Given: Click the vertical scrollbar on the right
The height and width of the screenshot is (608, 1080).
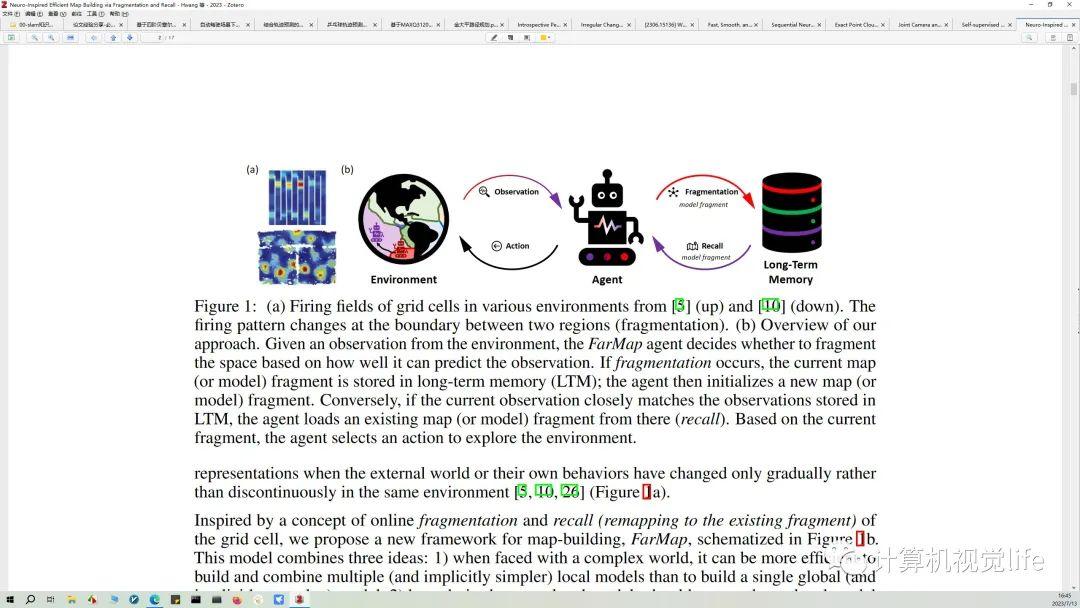Looking at the screenshot, I should (x=1074, y=90).
